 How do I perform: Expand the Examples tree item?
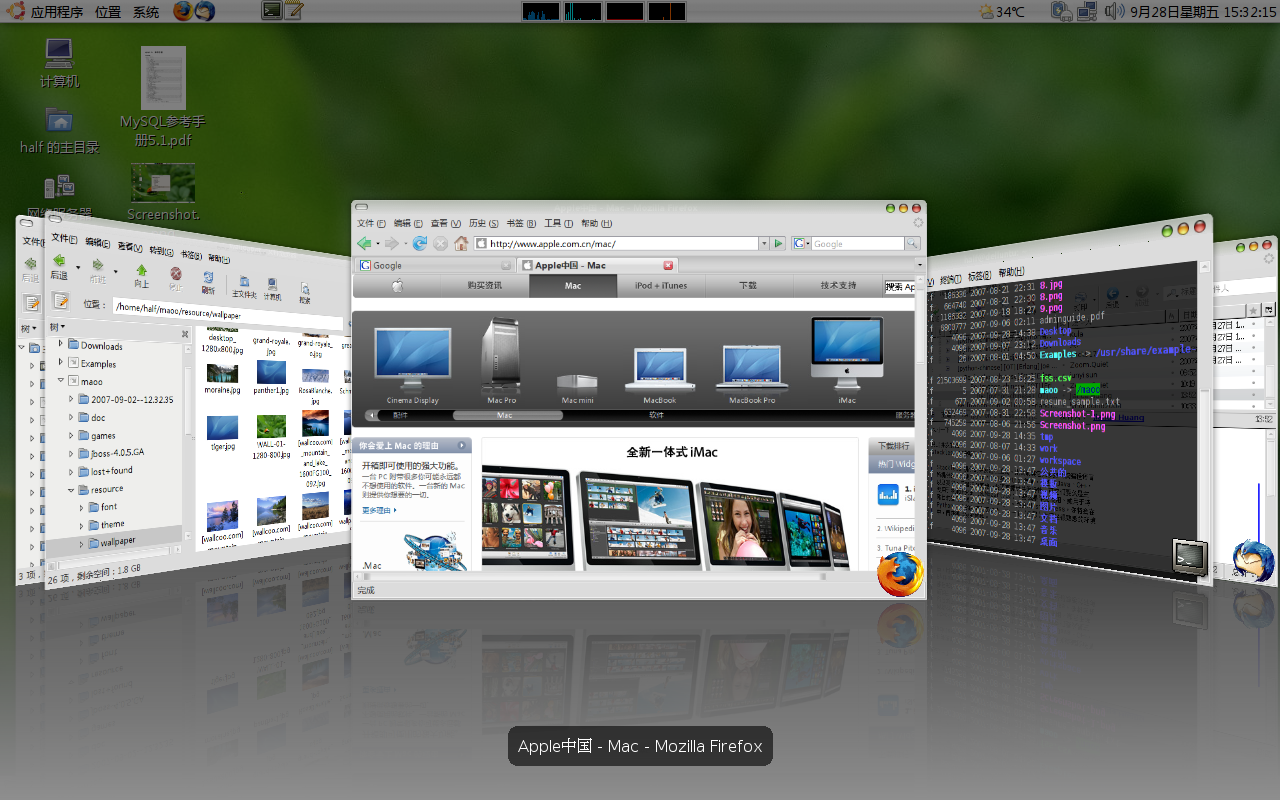pos(60,361)
